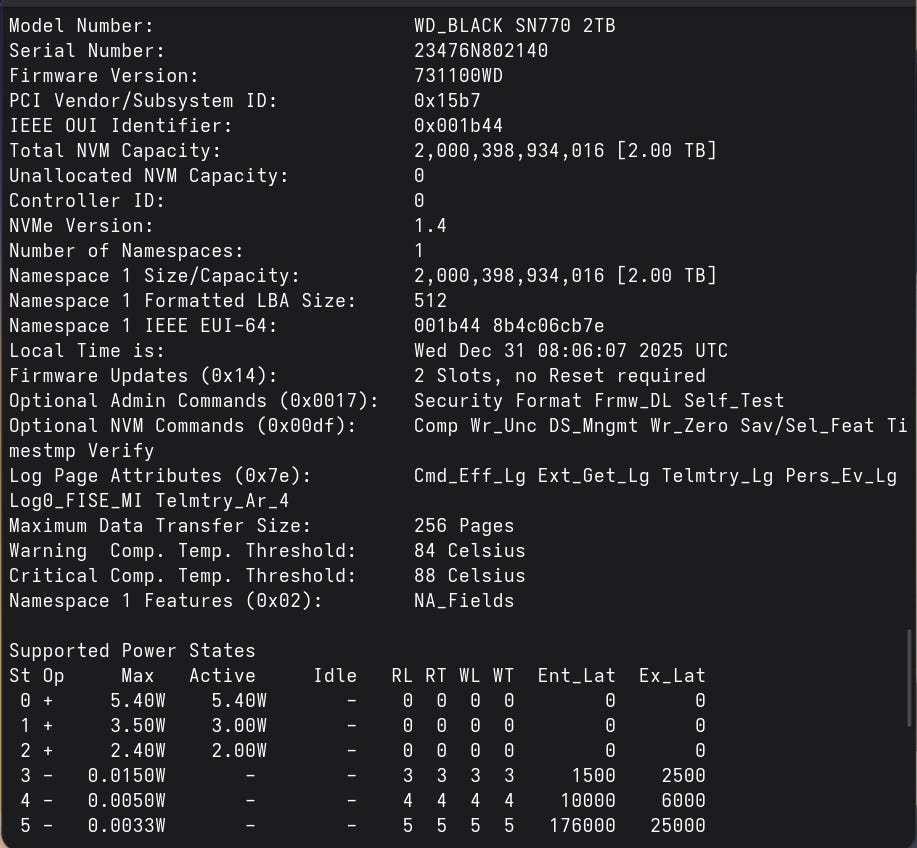This screenshot has width=917, height=848.
Task: Click the local time Wed Dec 31 line
Action: [570, 351]
